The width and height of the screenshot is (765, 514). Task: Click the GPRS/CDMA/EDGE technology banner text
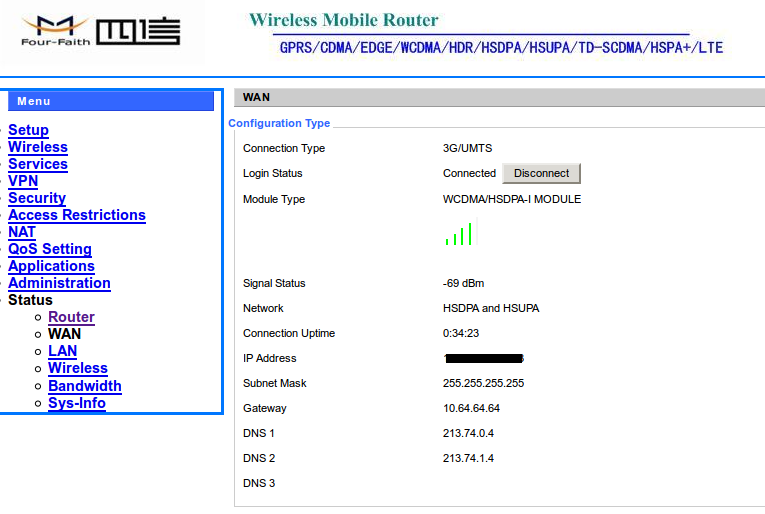coord(501,48)
